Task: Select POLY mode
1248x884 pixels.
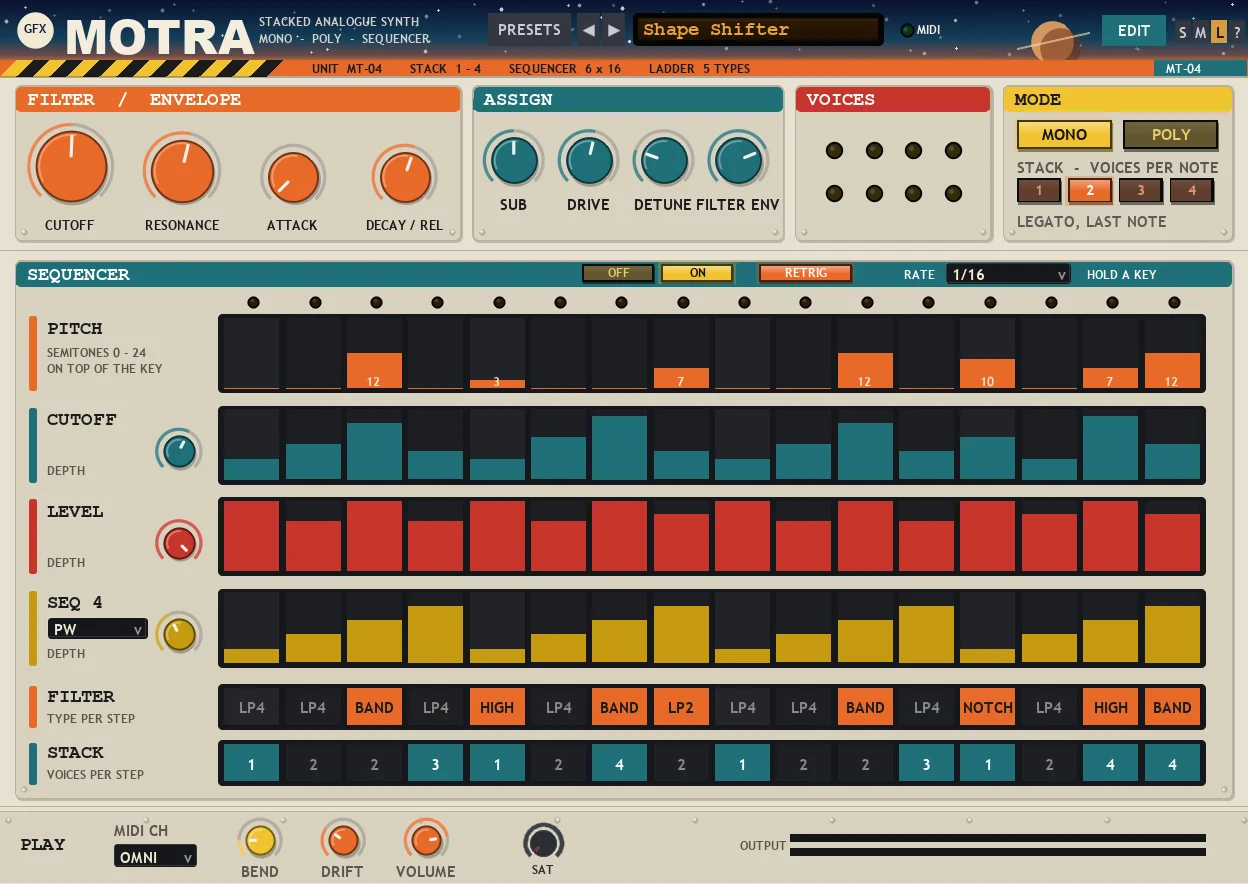Action: [1170, 135]
